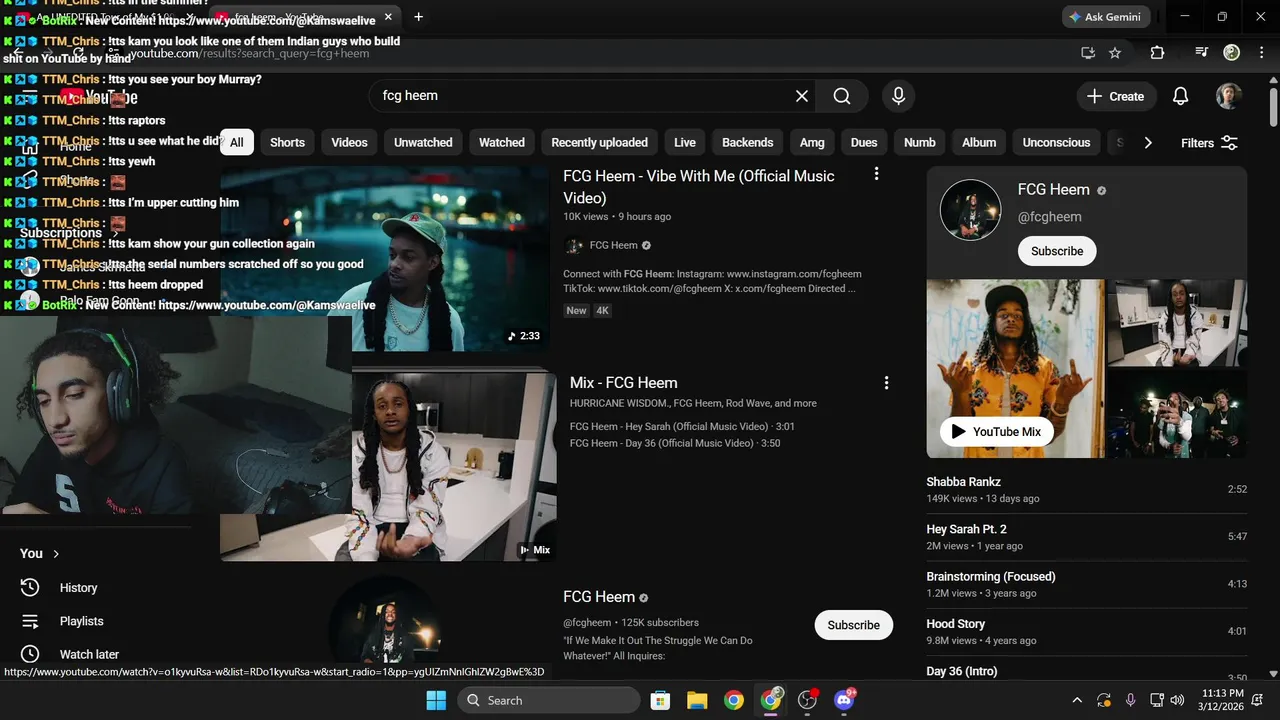Open the History sidebar link
Viewport: 1280px width, 720px height.
[78, 588]
